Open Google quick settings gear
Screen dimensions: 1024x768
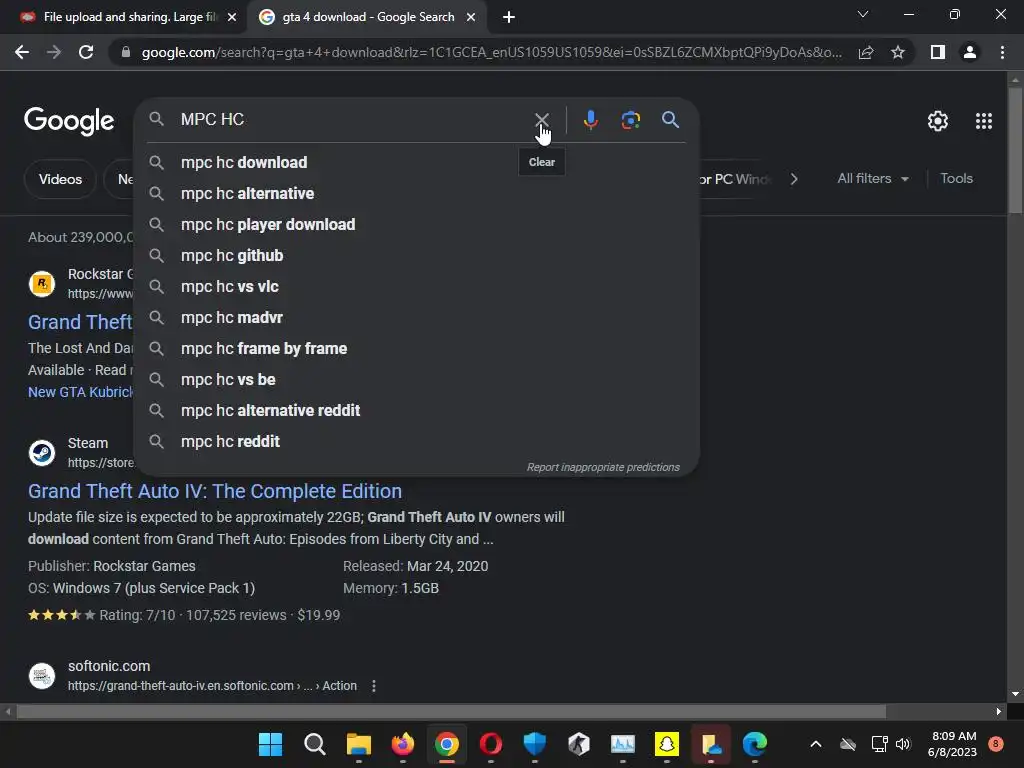[x=938, y=121]
